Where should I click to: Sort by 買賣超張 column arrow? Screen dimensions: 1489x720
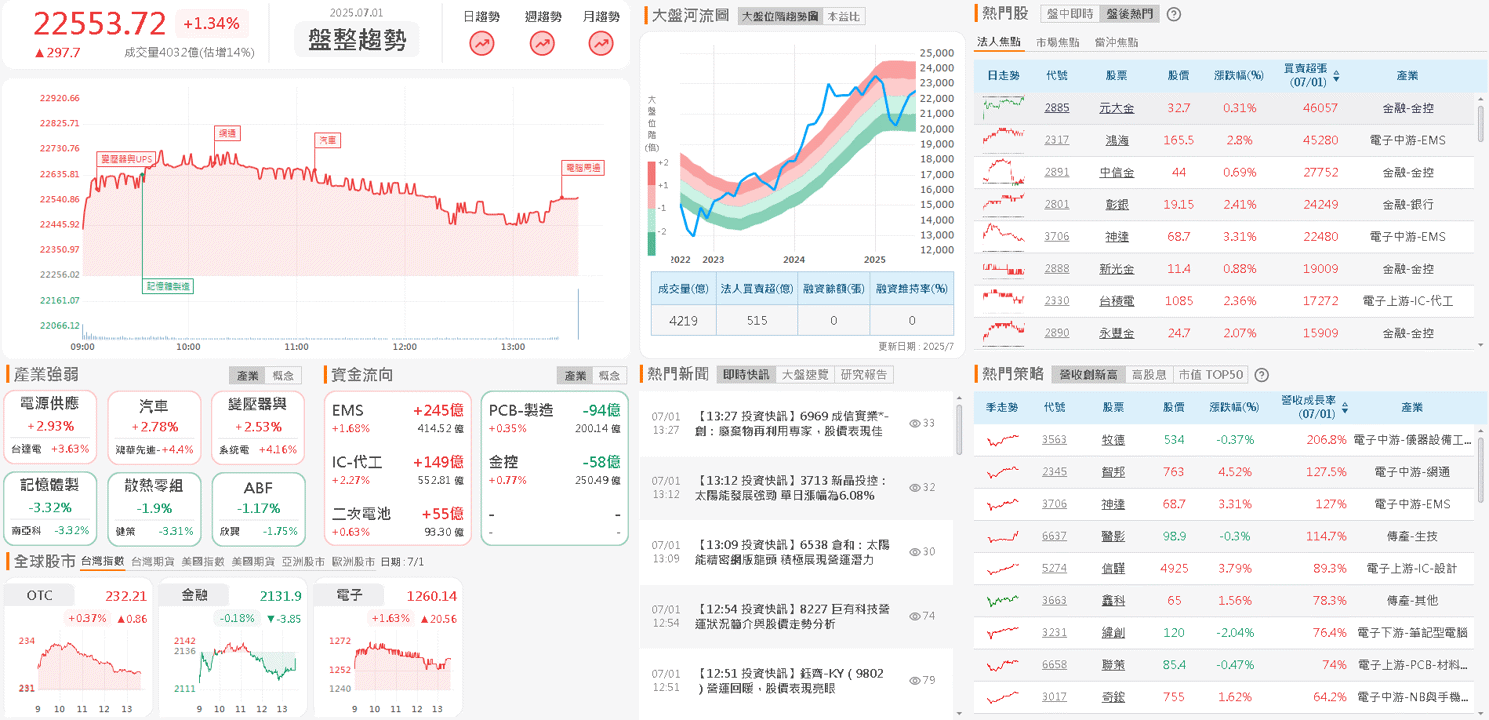click(1336, 76)
